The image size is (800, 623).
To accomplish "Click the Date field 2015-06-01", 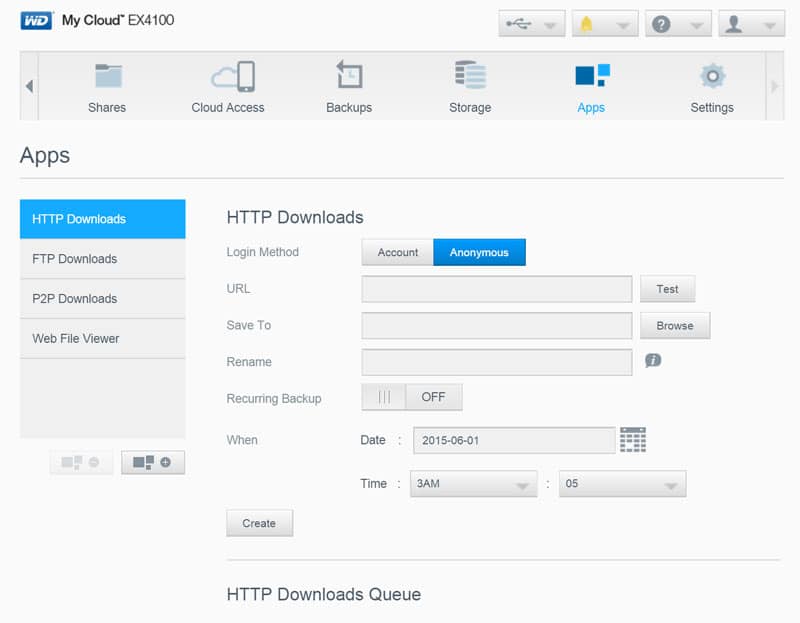I will pyautogui.click(x=514, y=440).
